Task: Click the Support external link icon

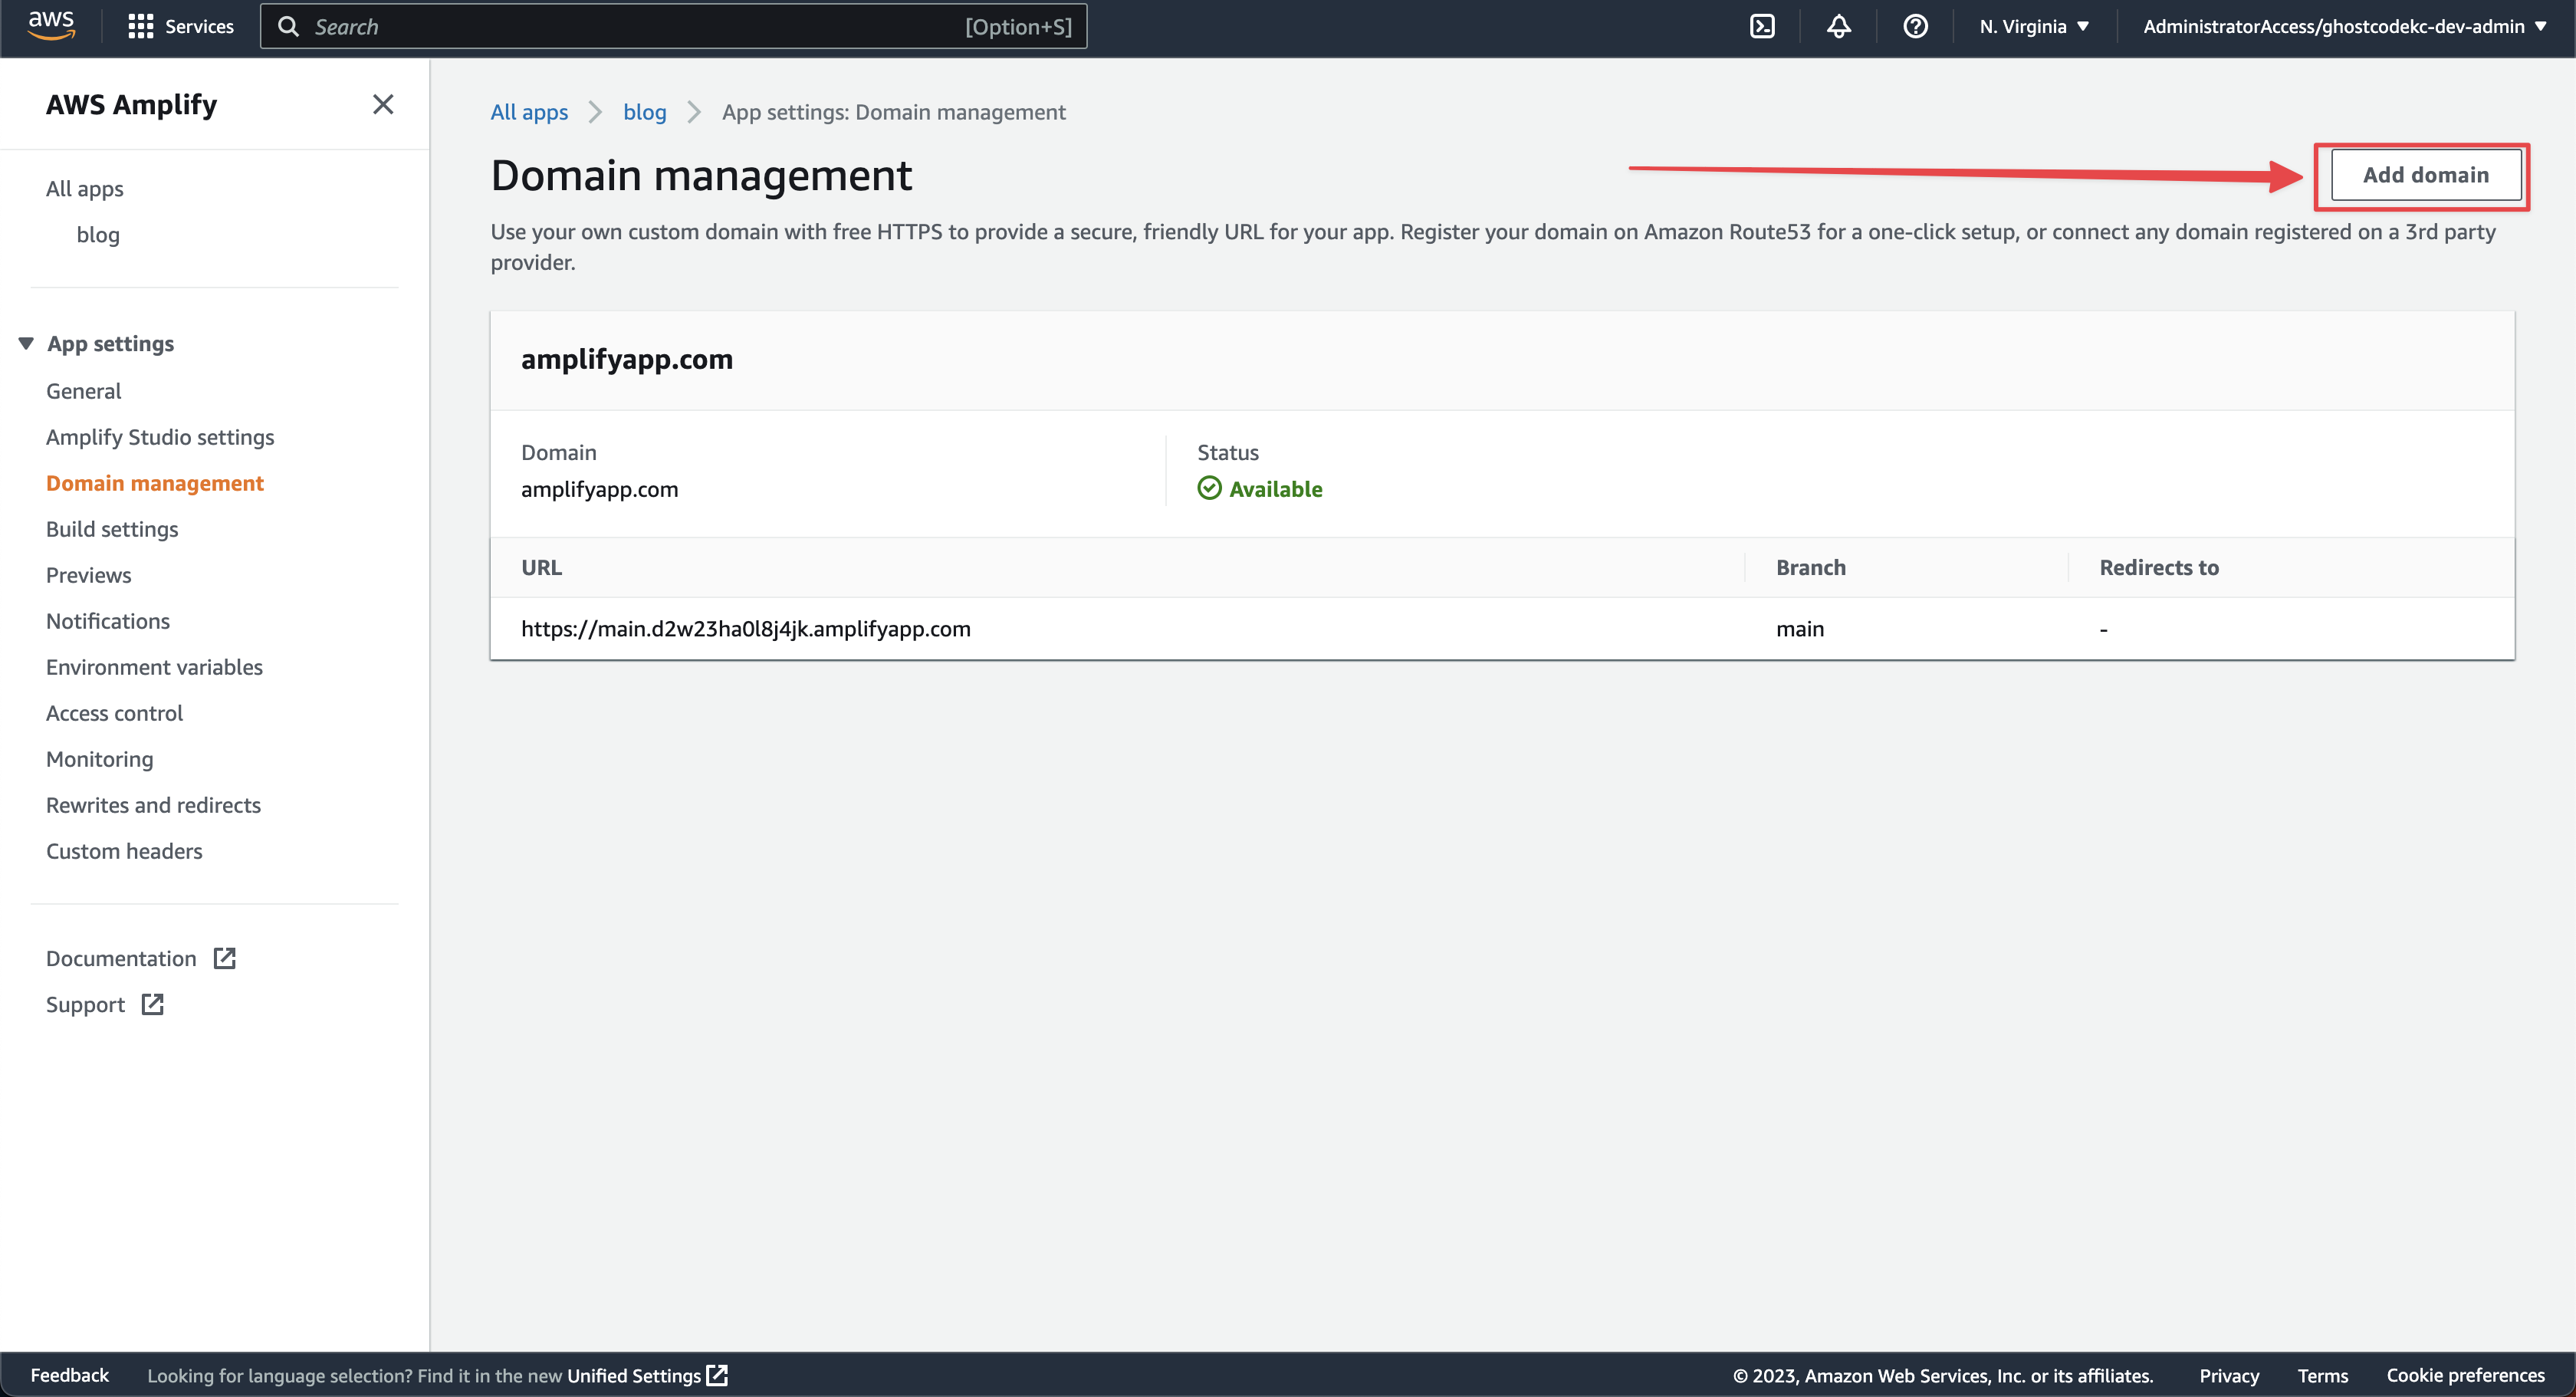Action: click(x=152, y=1004)
